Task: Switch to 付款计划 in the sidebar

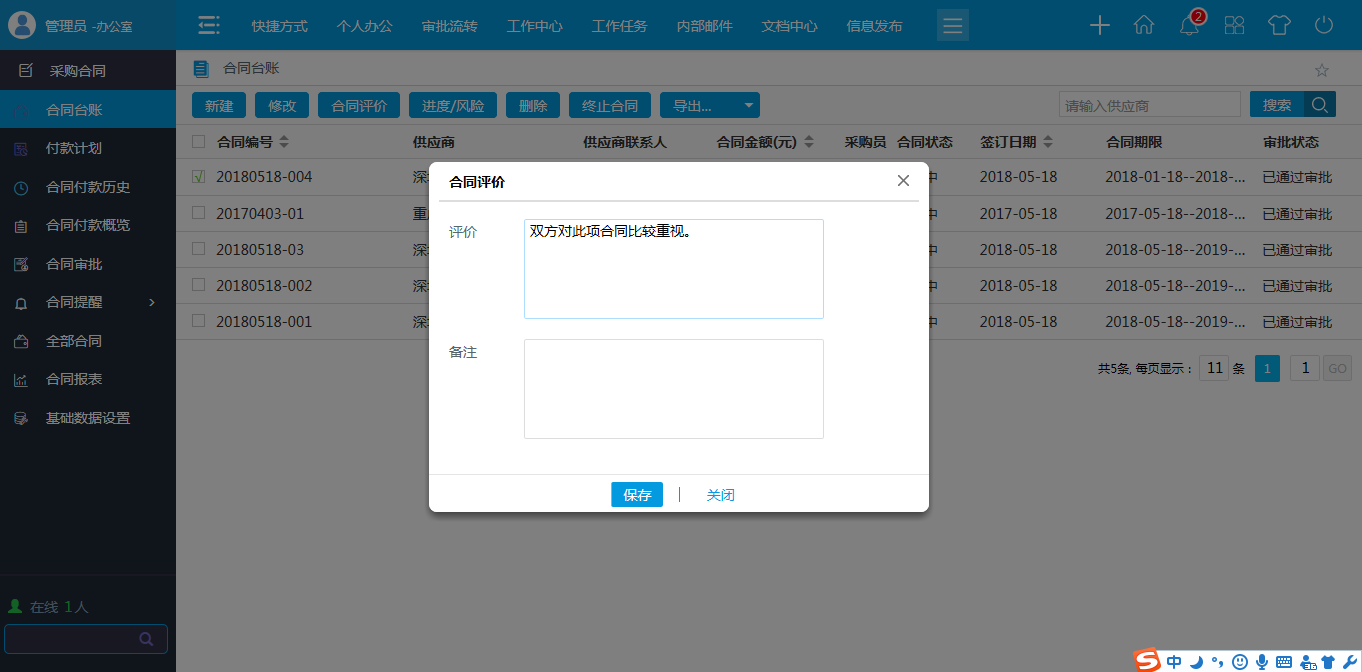Action: (x=72, y=147)
